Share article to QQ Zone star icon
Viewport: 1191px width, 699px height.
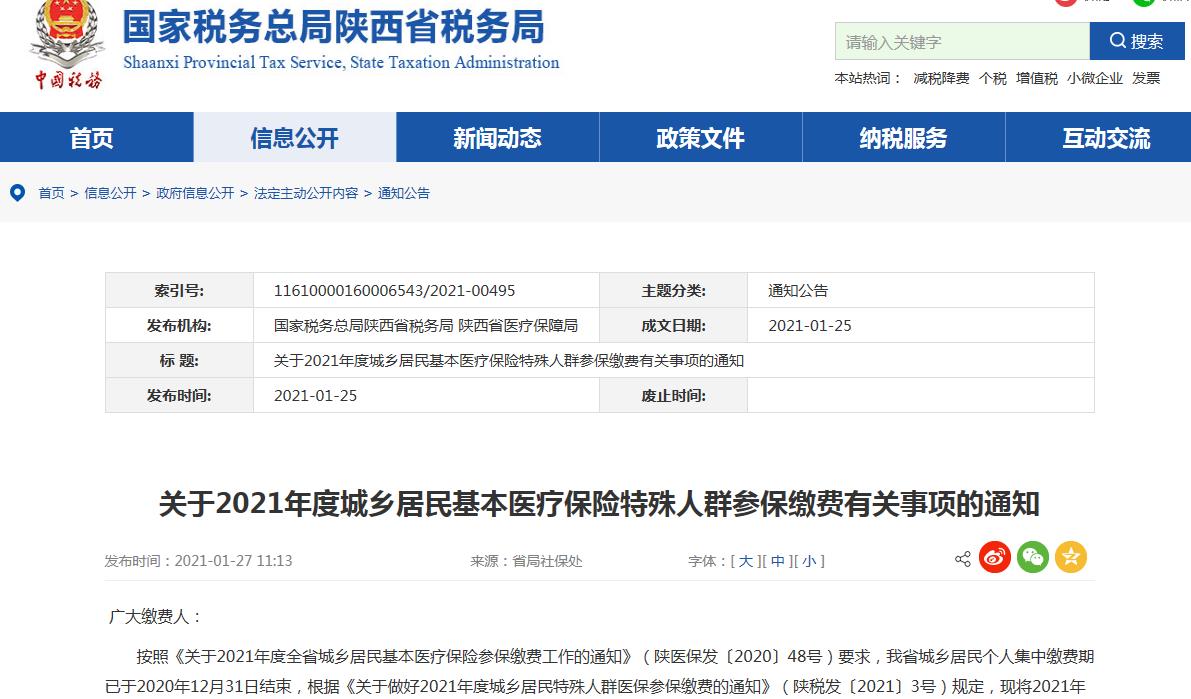tap(1070, 558)
